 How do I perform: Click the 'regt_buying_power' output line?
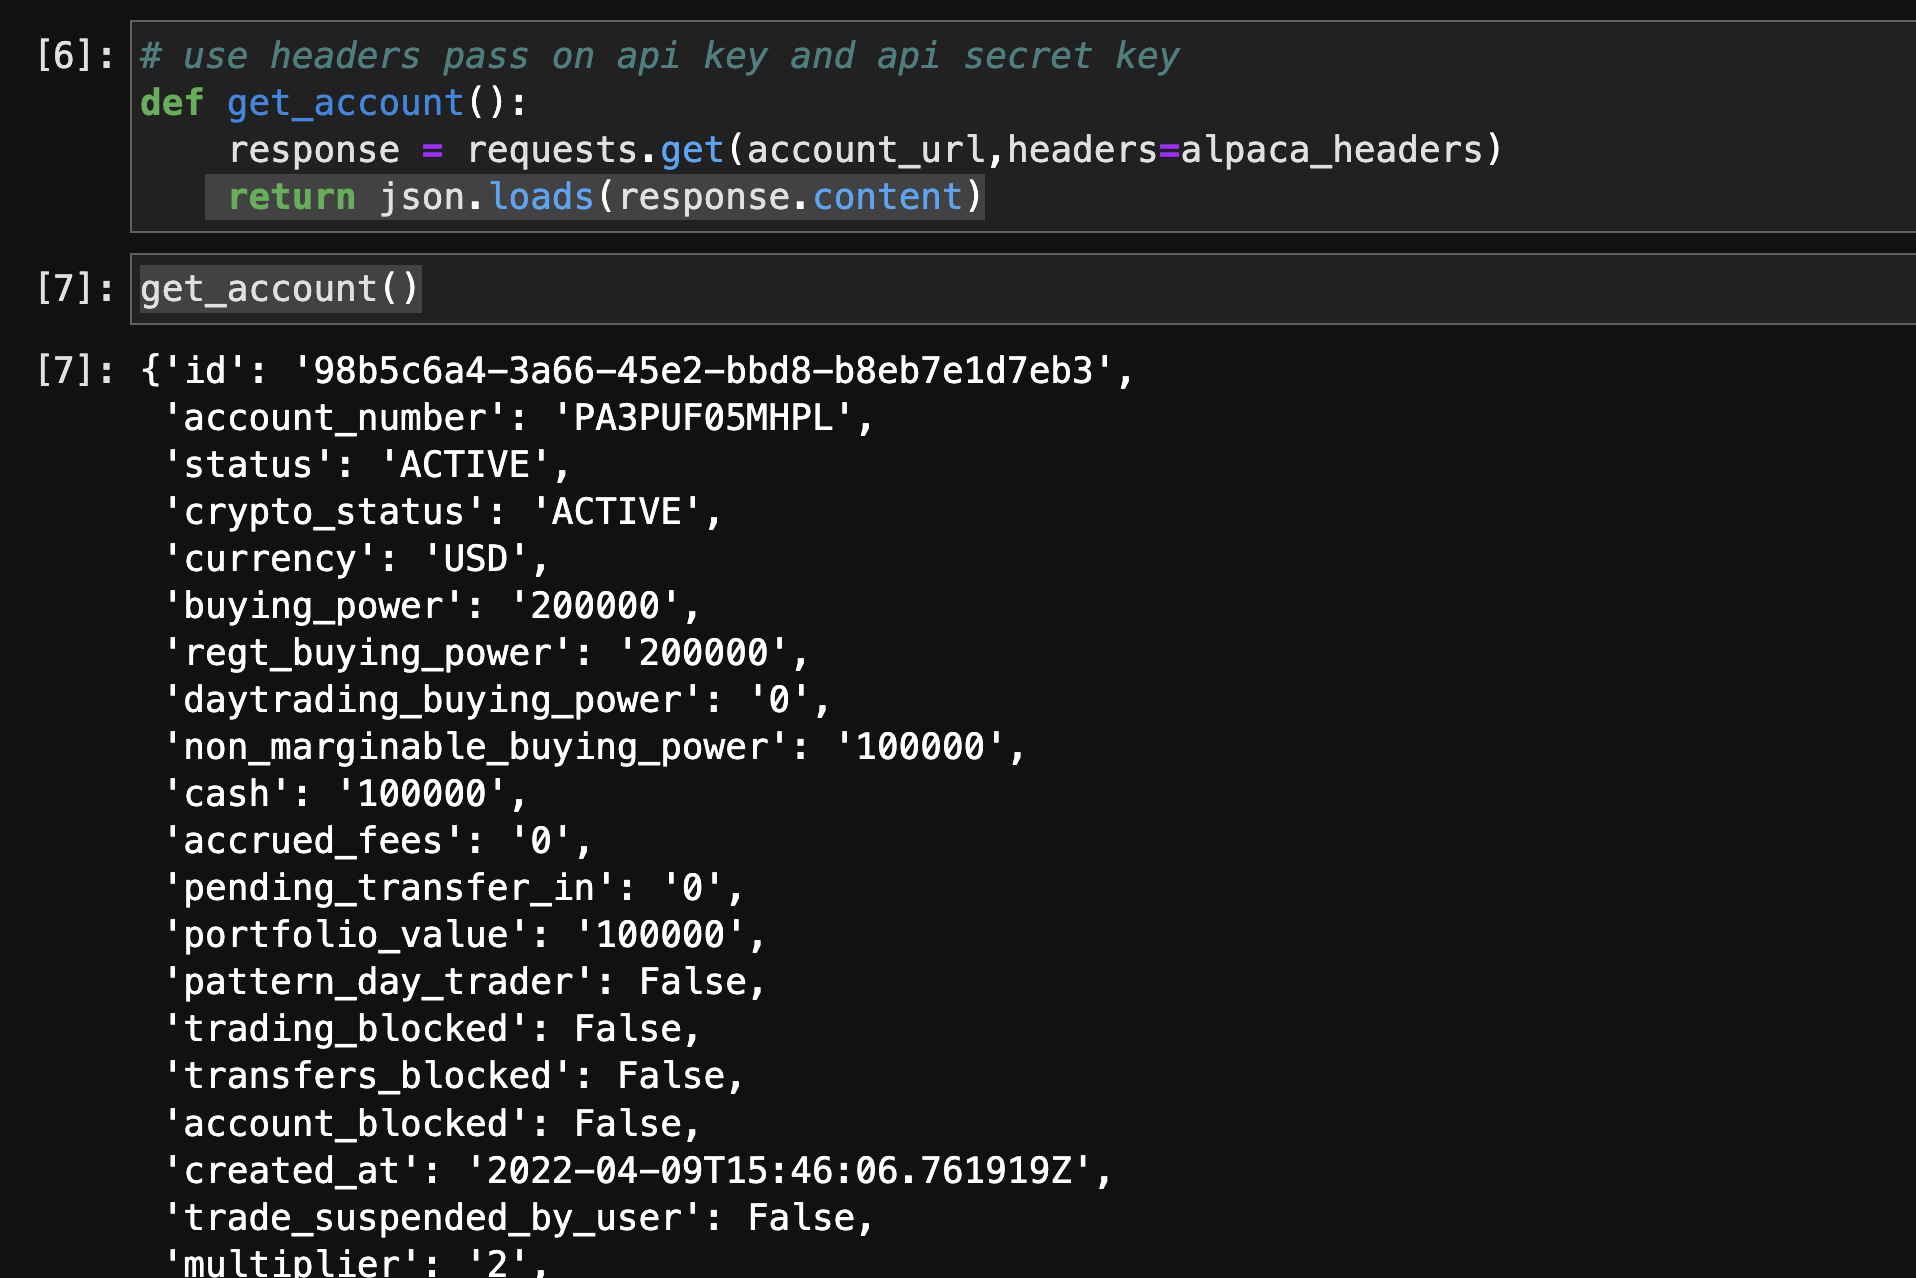[486, 653]
